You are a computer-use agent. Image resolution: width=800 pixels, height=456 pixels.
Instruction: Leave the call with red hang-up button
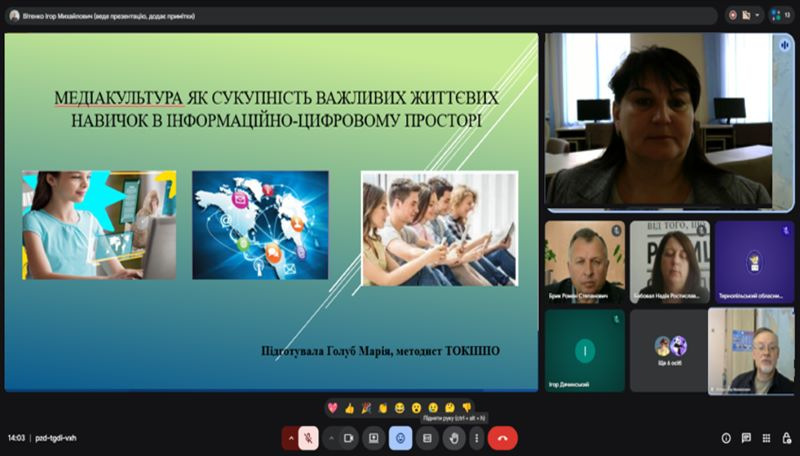coord(503,438)
